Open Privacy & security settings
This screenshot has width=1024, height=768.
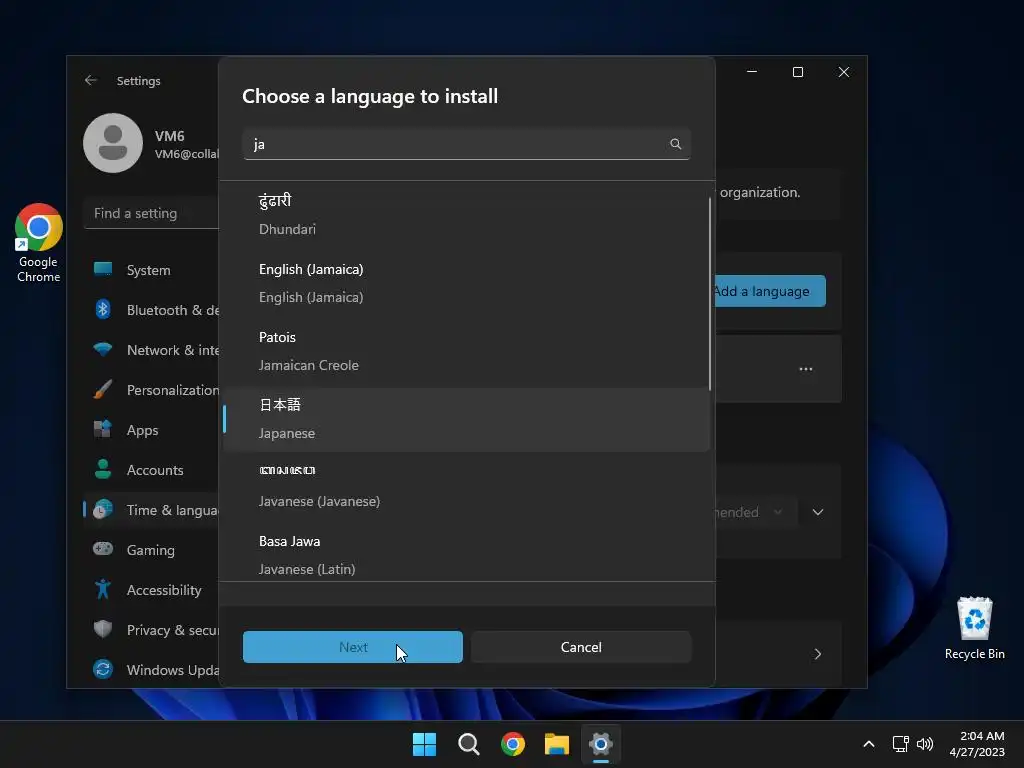tap(152, 630)
